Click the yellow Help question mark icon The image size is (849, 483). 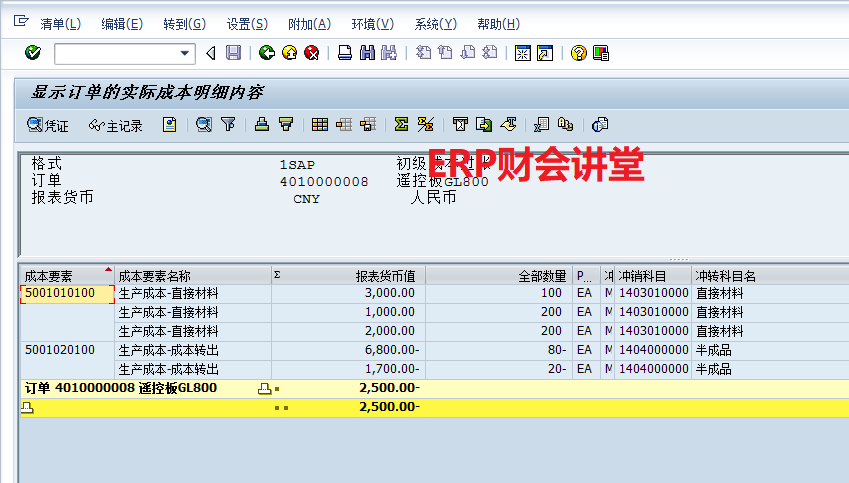578,53
